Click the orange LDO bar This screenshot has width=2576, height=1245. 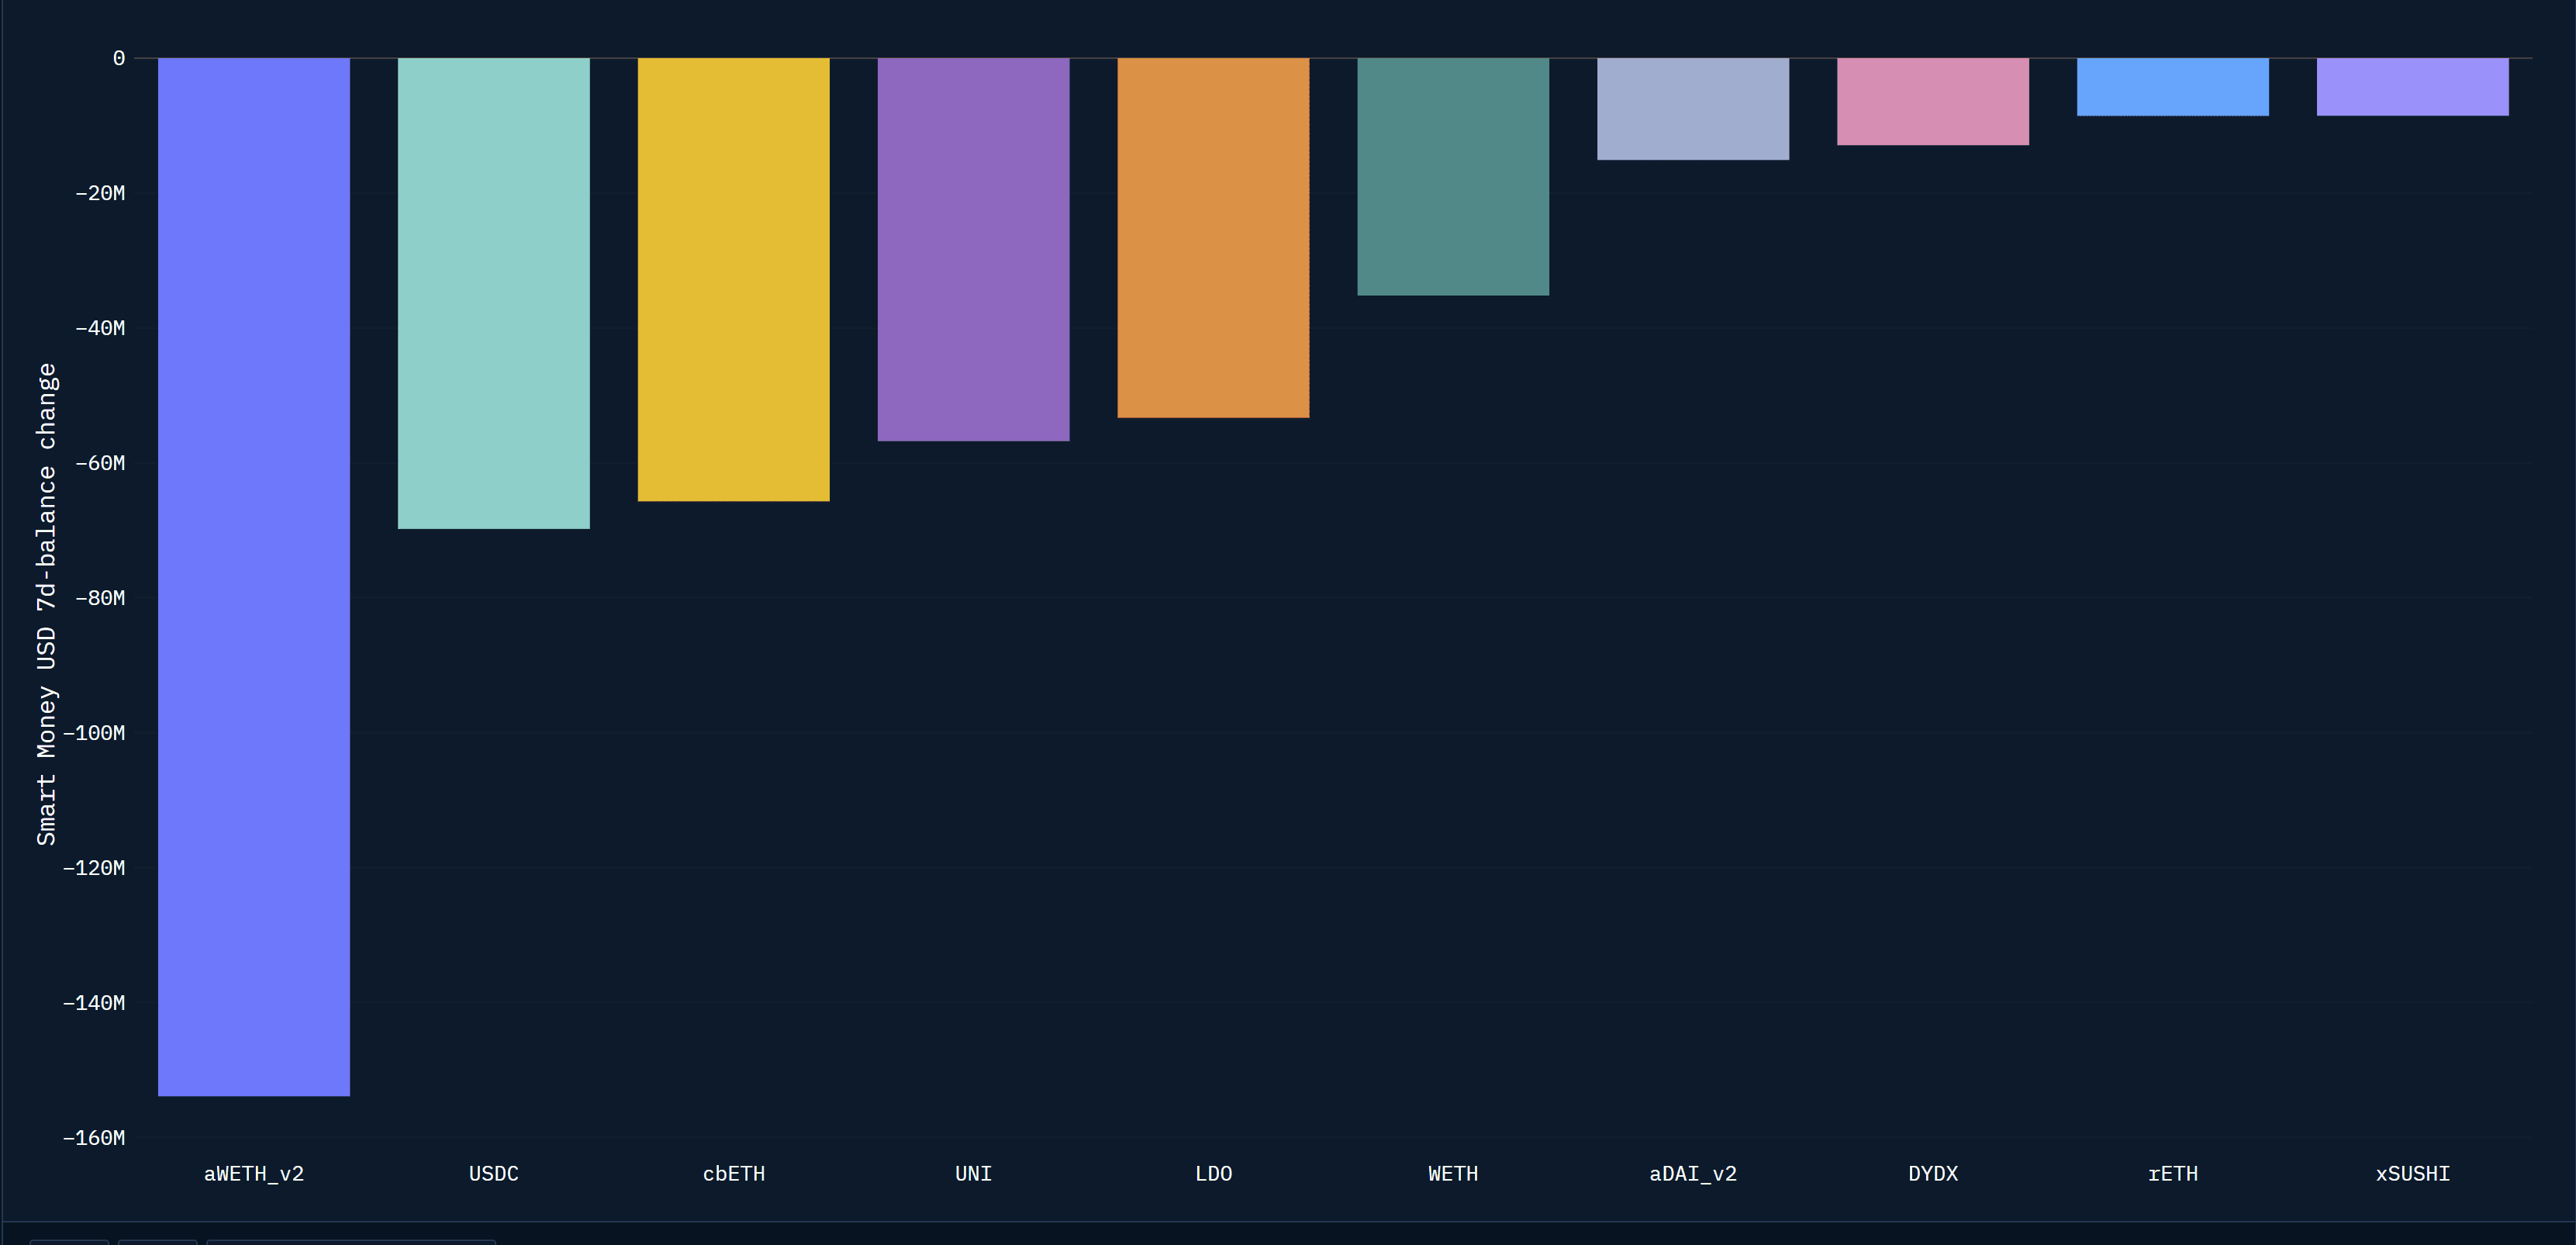tap(1213, 237)
